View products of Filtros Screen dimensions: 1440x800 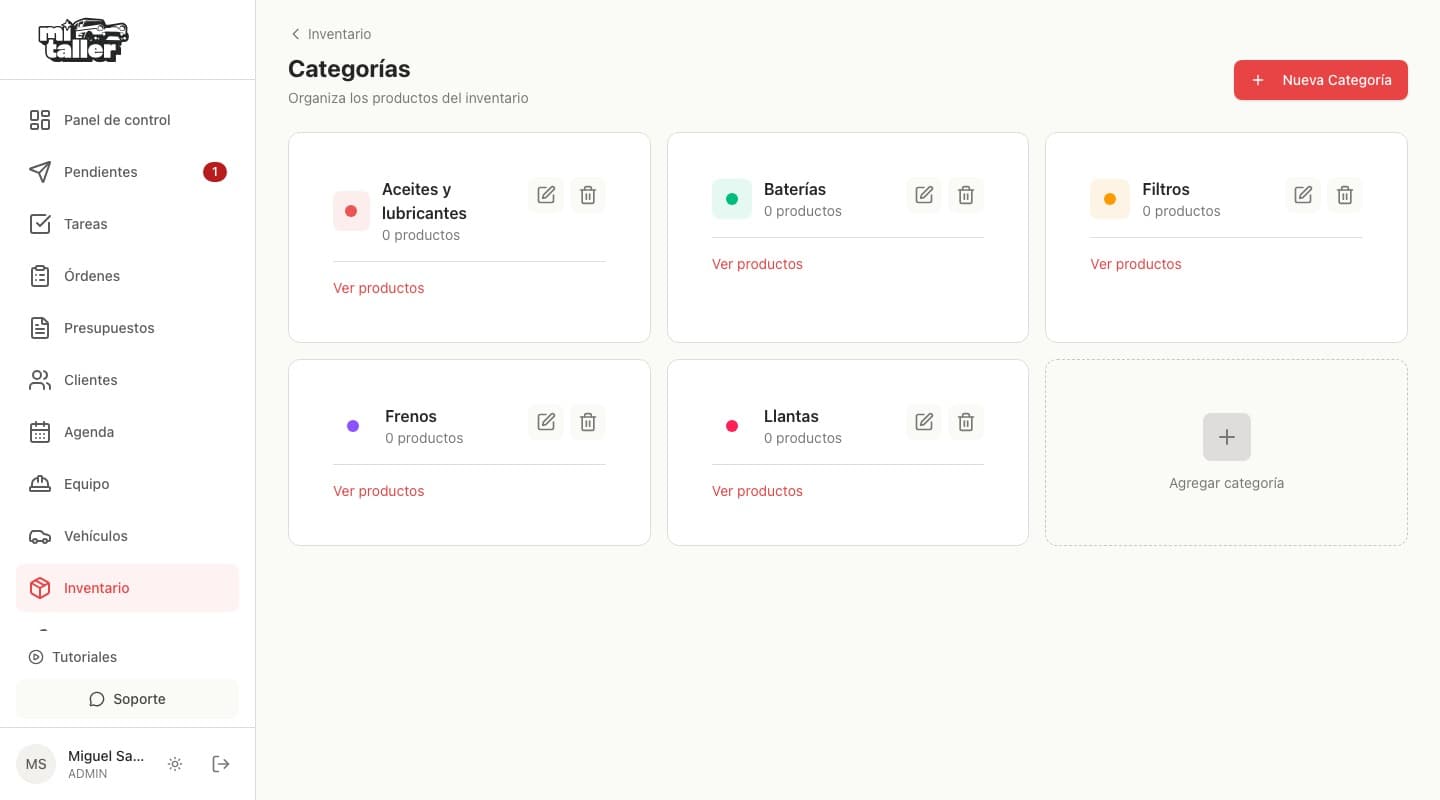tap(1135, 264)
